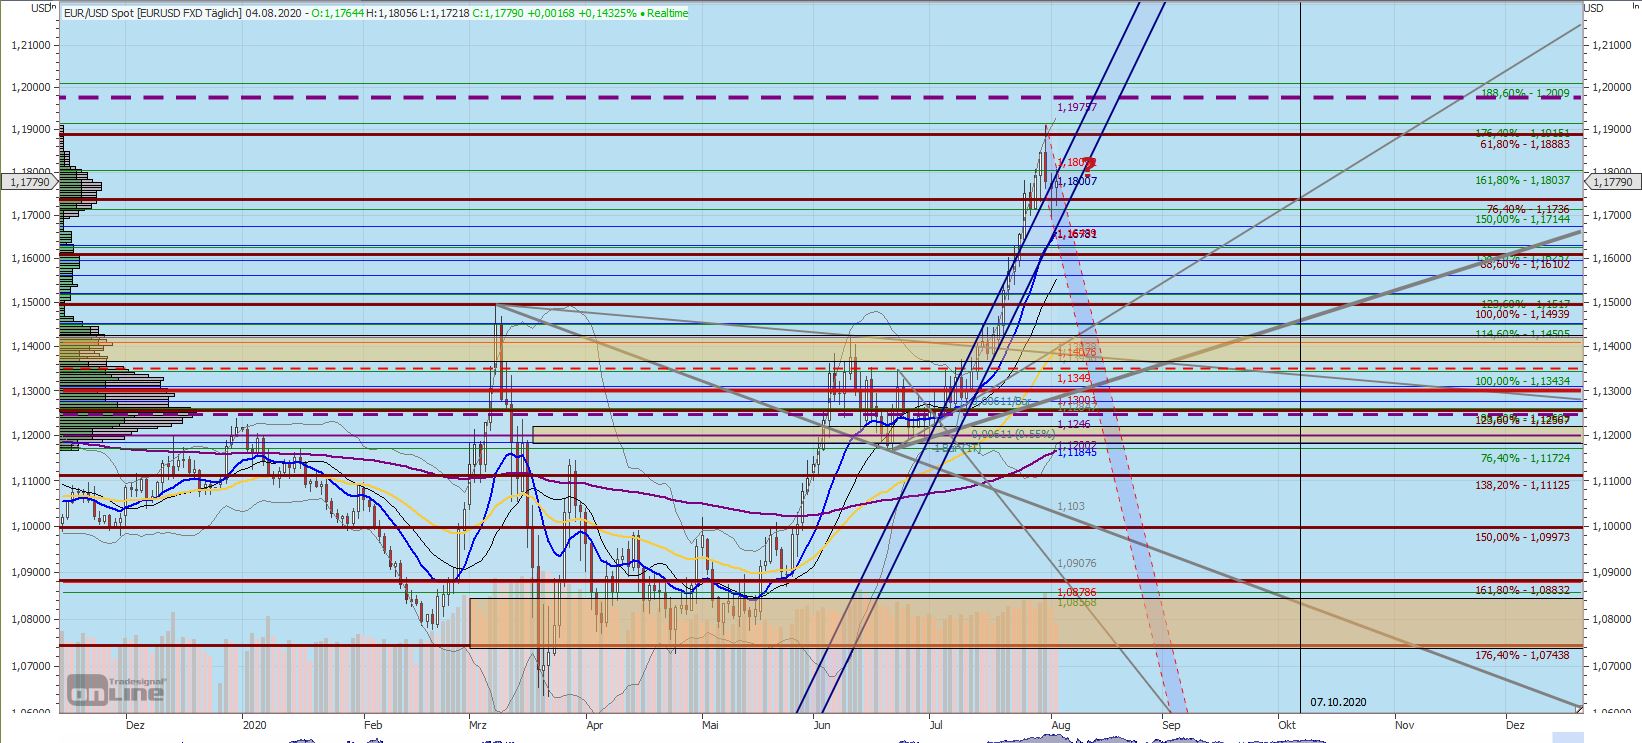Select the Fibonacci label '161,80% - 1,18037'

pos(1523,180)
